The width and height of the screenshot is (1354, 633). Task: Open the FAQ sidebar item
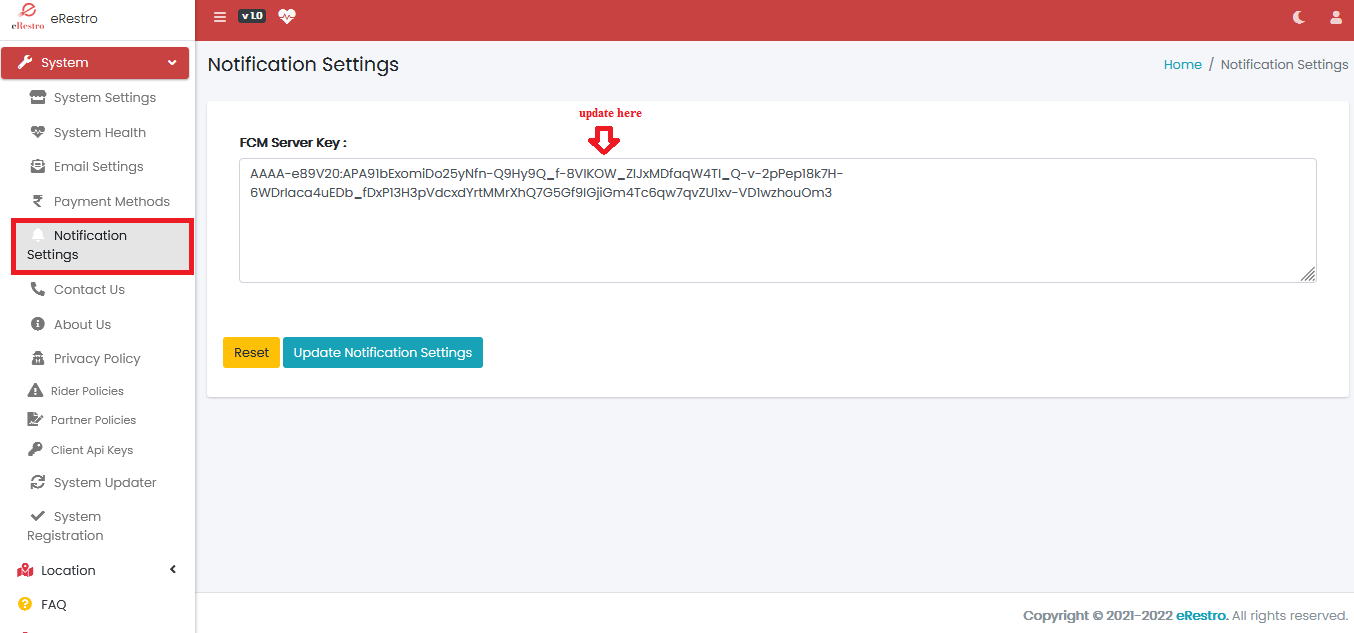54,605
